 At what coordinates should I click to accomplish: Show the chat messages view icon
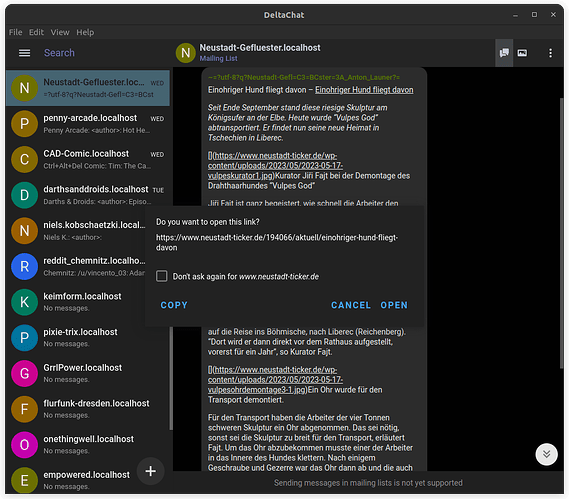tap(504, 53)
